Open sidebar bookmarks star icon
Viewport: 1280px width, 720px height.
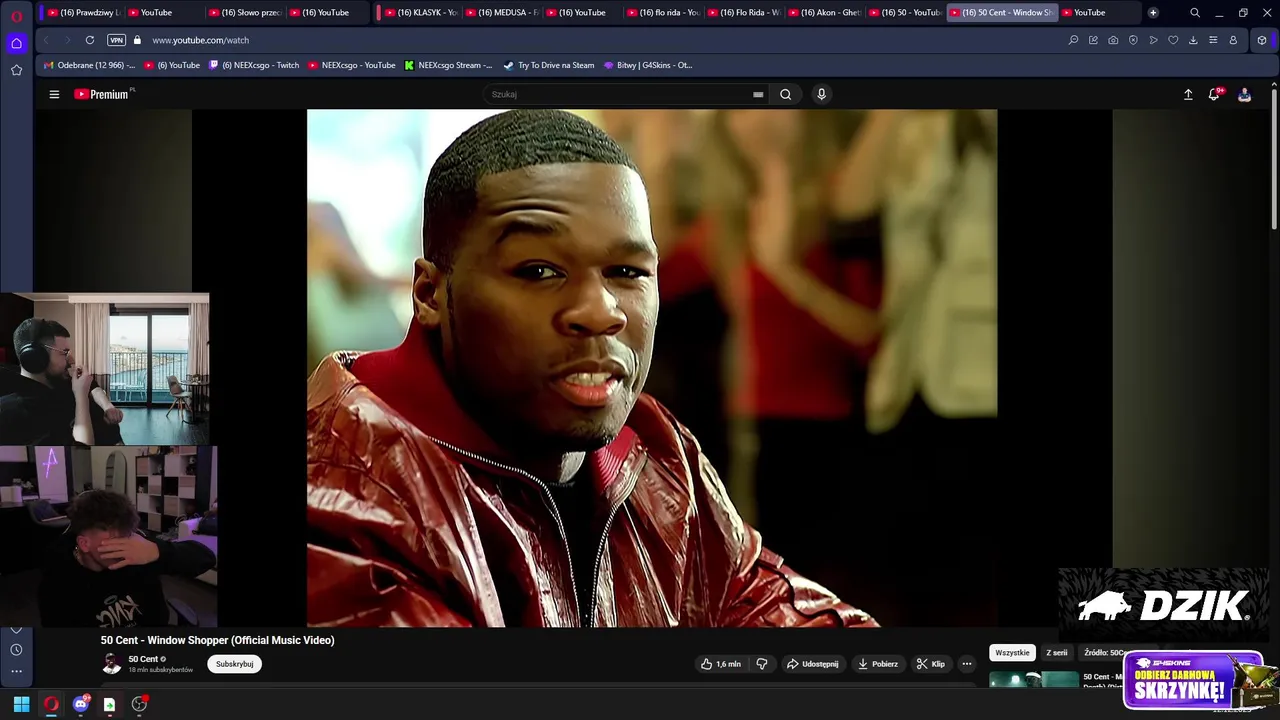pos(16,70)
